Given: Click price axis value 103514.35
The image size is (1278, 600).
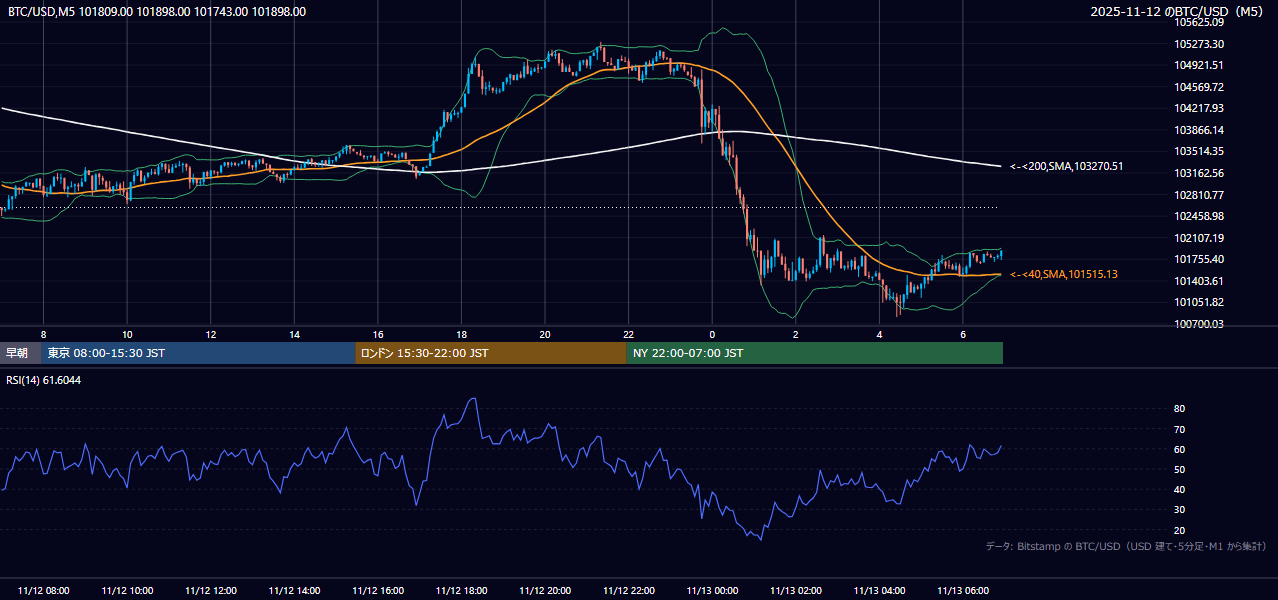Looking at the screenshot, I should (x=1200, y=151).
